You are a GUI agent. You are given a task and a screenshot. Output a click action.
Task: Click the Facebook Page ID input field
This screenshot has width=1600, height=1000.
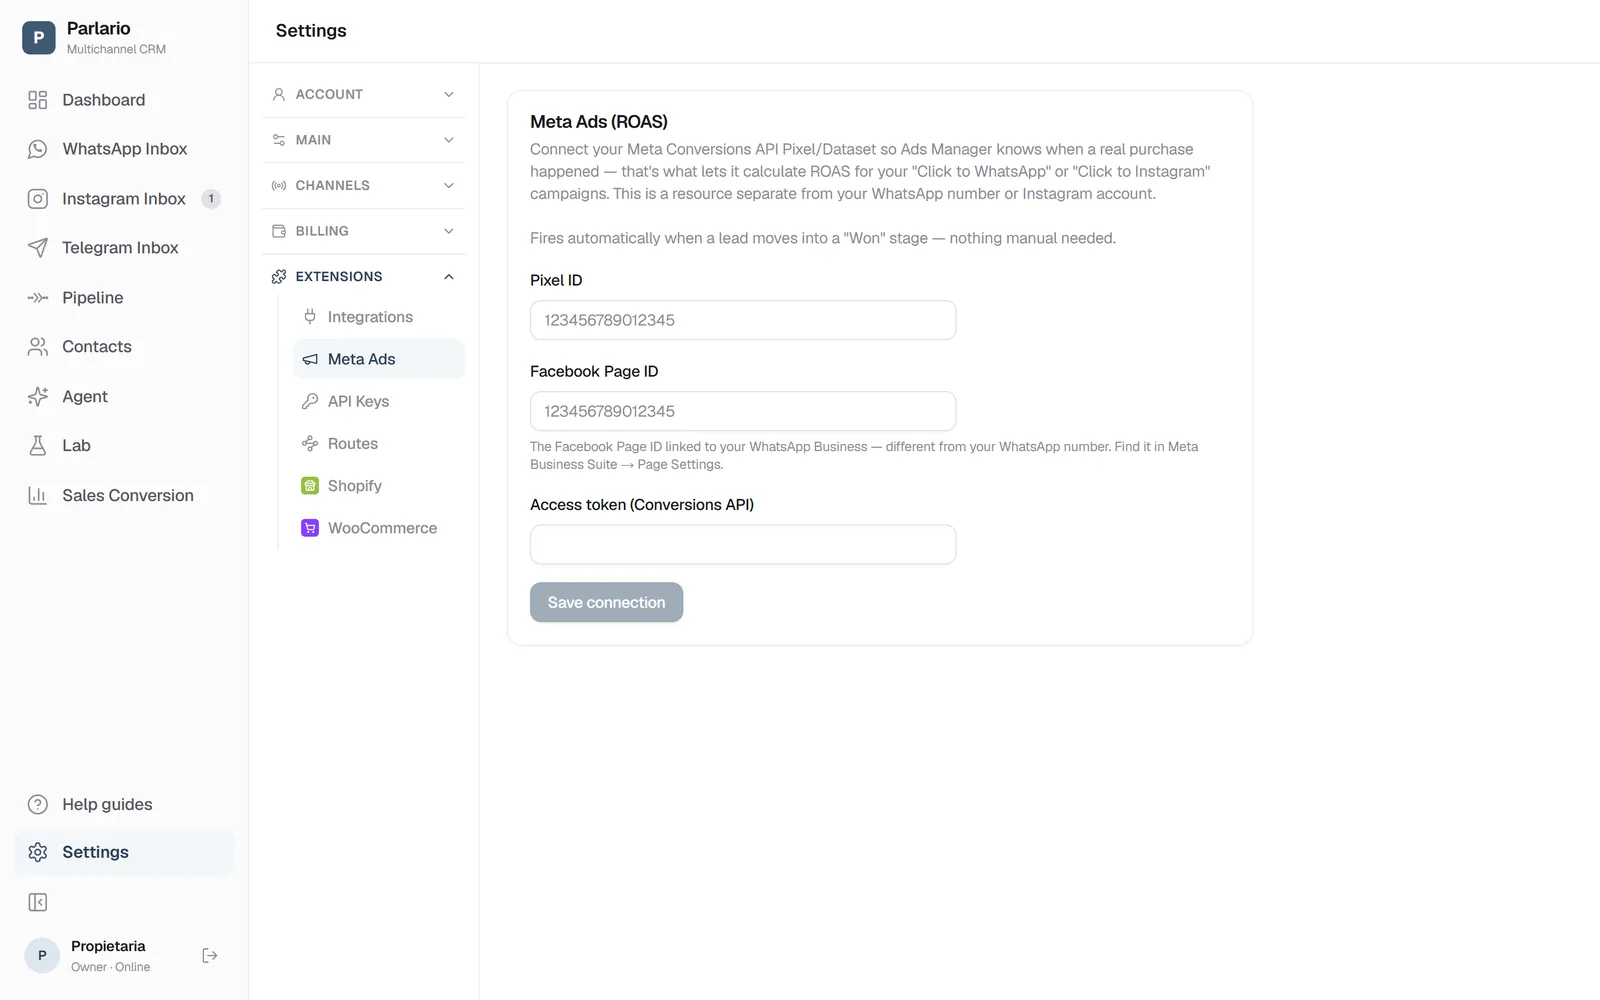(x=743, y=411)
